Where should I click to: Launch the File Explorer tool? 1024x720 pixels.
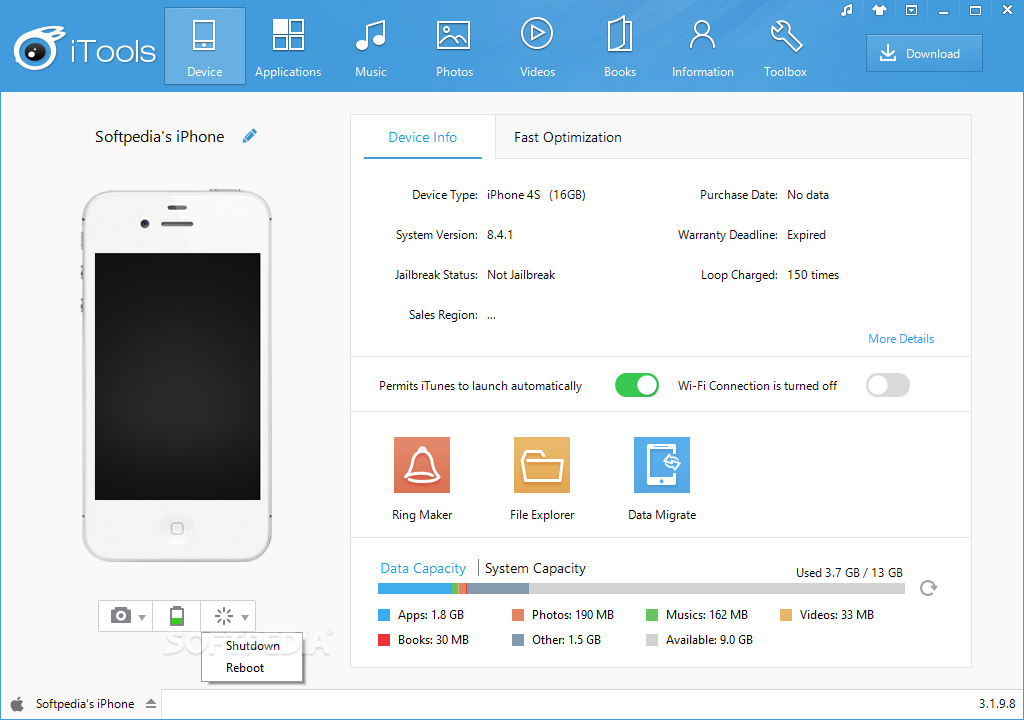[x=542, y=478]
